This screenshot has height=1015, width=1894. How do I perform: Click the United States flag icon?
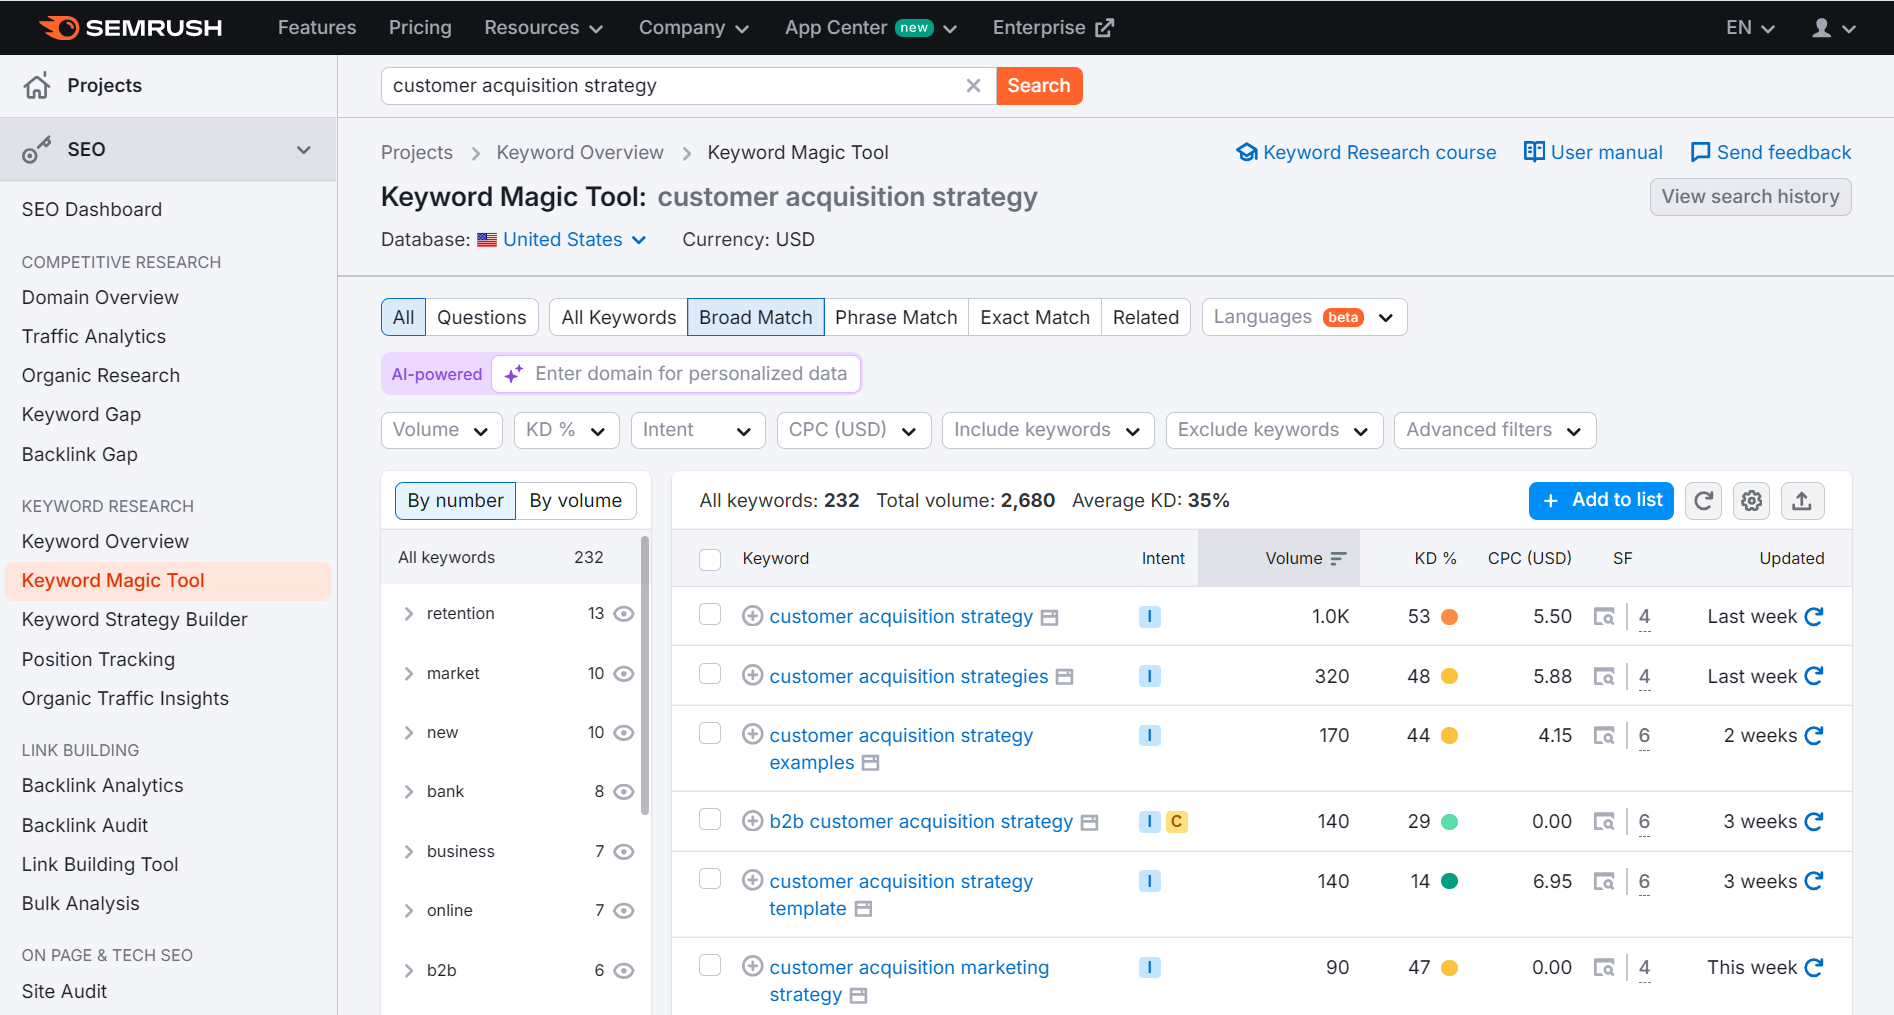point(487,240)
